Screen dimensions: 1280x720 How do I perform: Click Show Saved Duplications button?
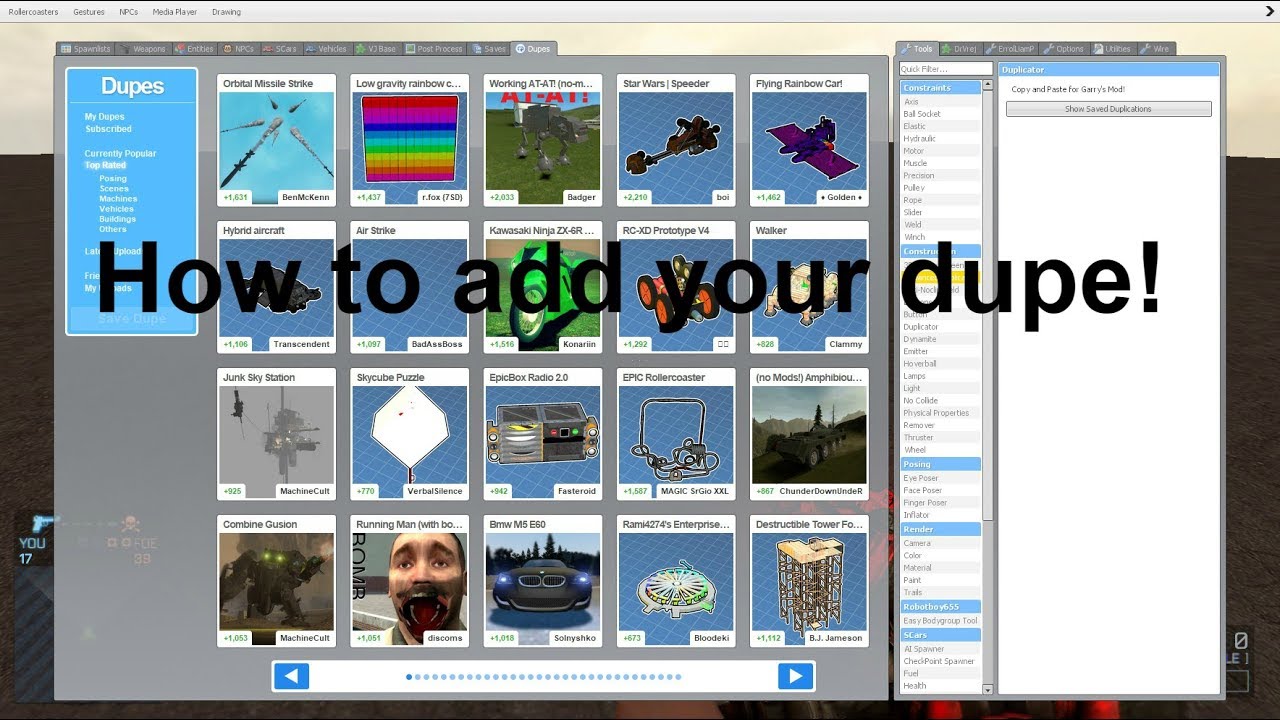pos(1108,109)
